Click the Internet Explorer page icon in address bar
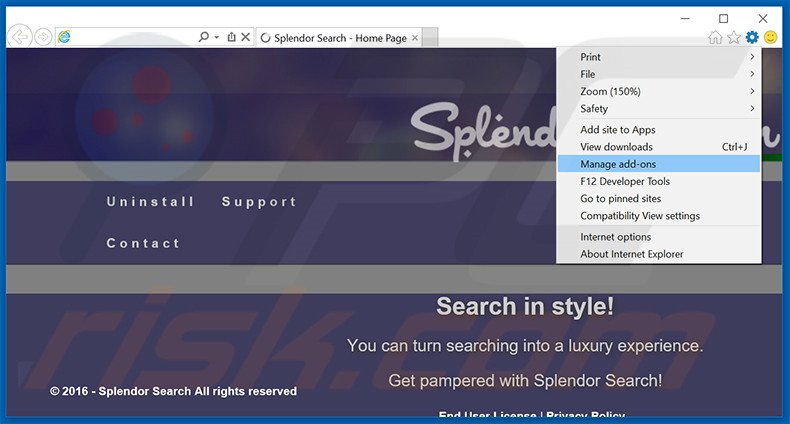This screenshot has height=424, width=790. click(x=64, y=37)
